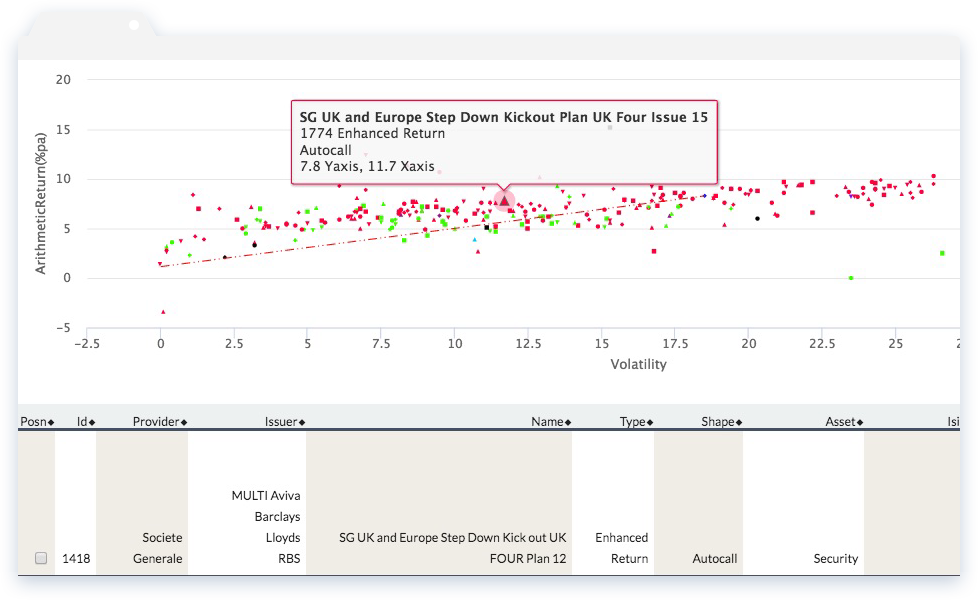Click the asset cell 'Security'
Viewport: 978px width, 600px height.
(x=836, y=558)
